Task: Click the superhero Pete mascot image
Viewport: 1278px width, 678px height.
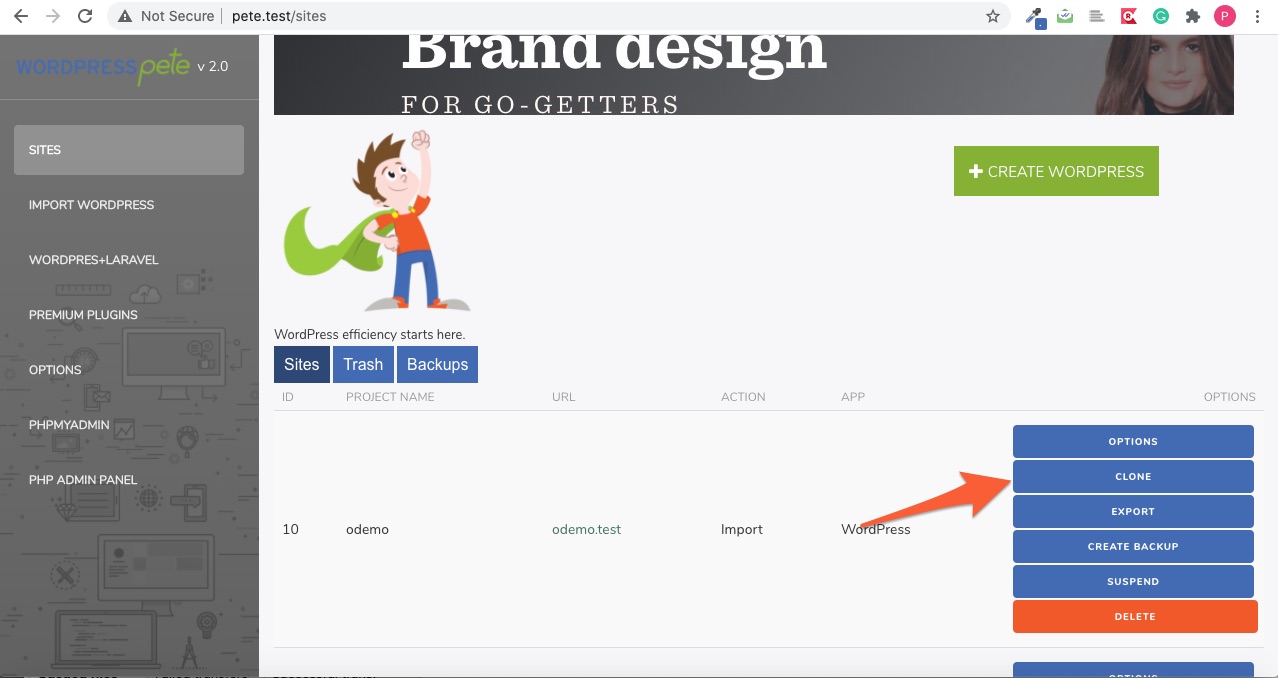Action: tap(376, 221)
